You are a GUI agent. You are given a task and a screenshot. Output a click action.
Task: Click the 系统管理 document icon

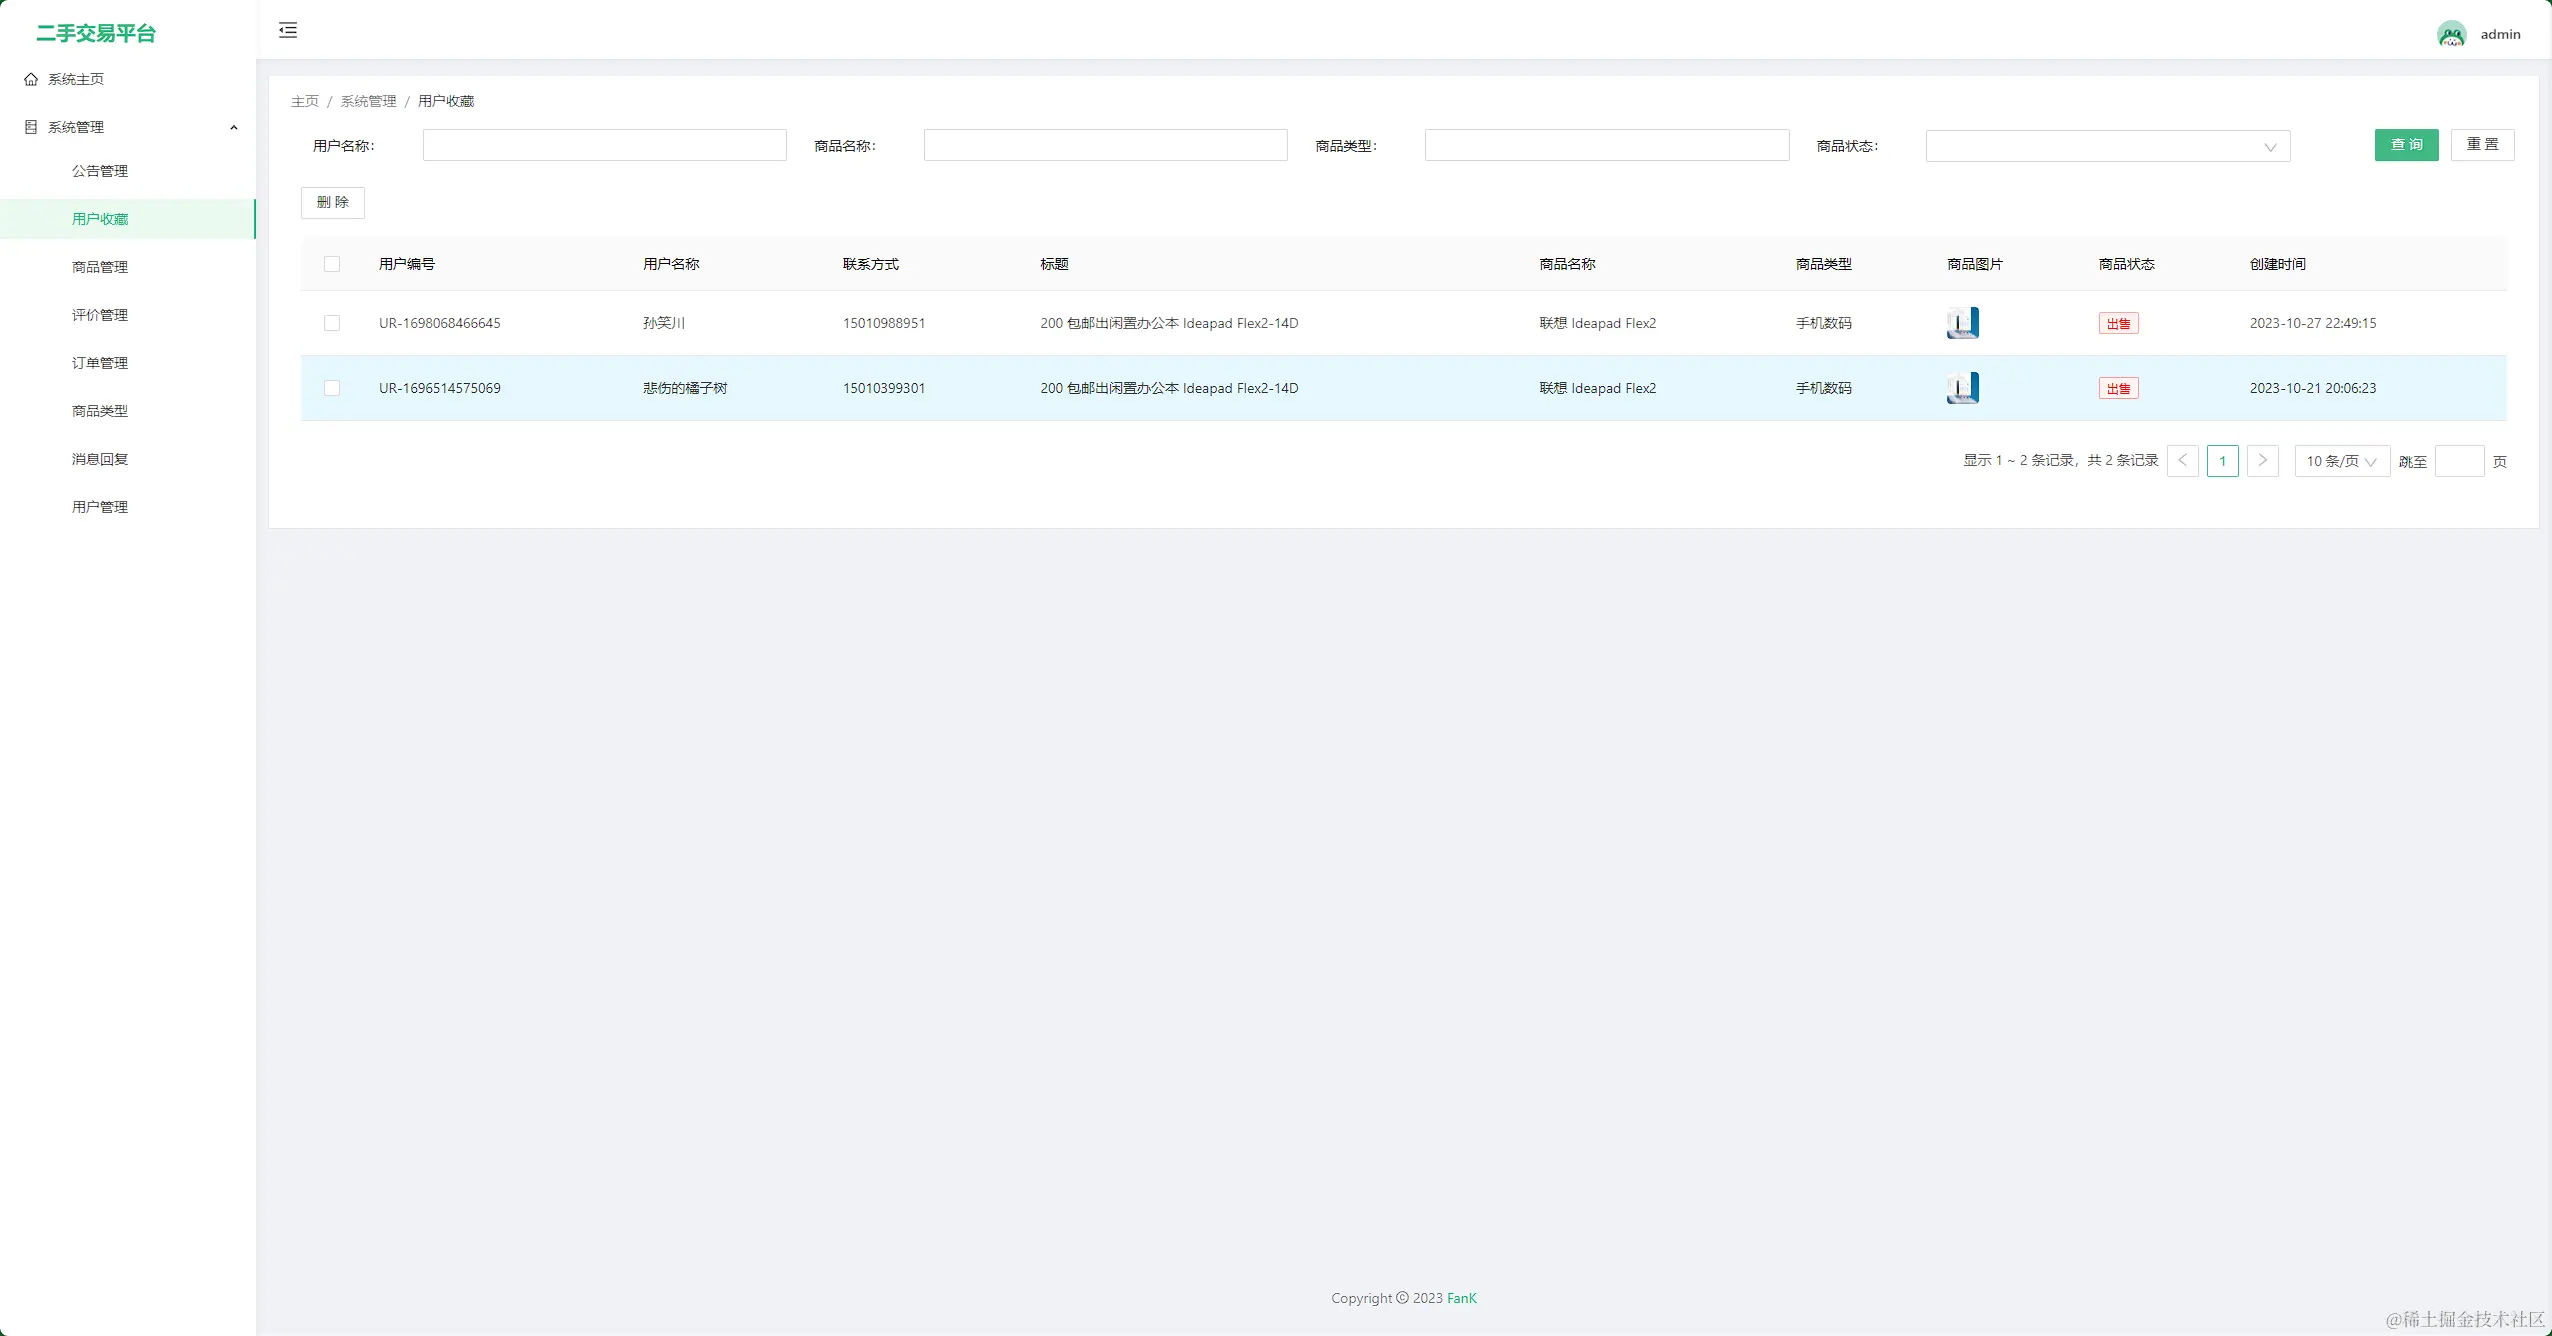(x=31, y=127)
